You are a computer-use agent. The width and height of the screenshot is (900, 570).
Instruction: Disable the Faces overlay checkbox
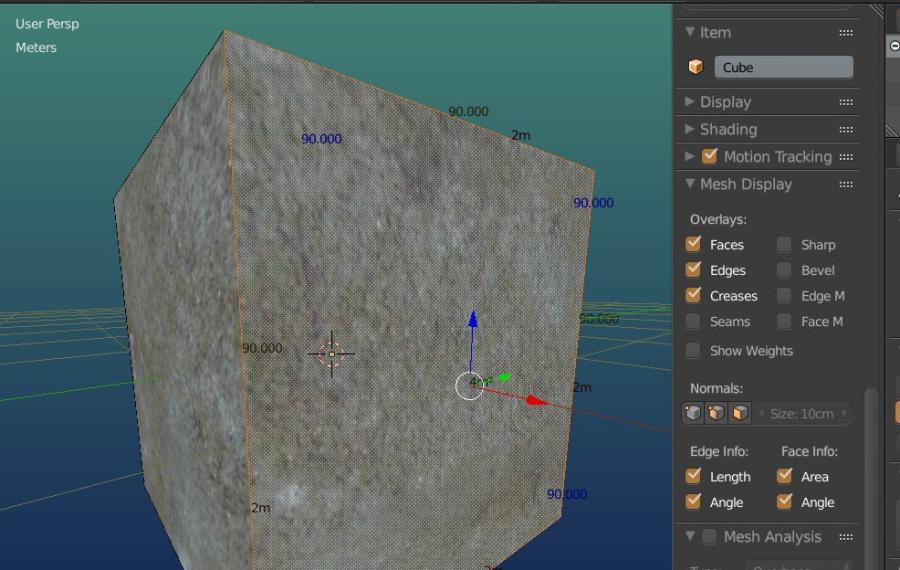pyautogui.click(x=693, y=245)
